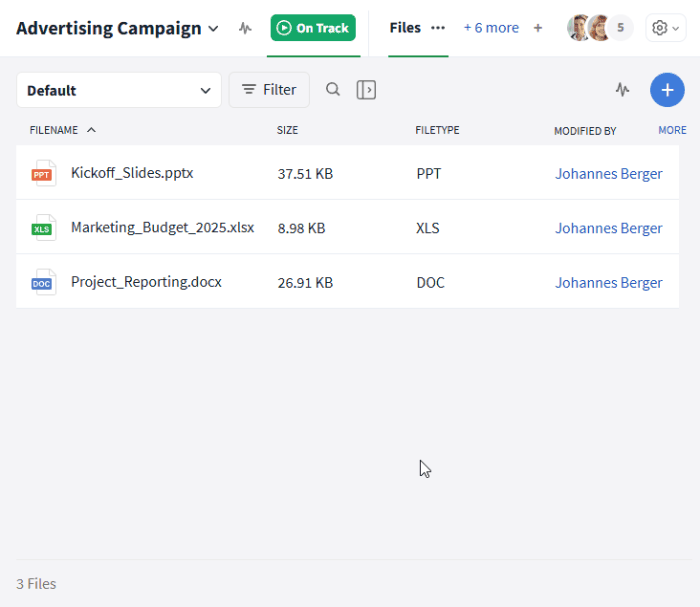This screenshot has height=607, width=700.
Task: Open the search magnifier icon
Action: (333, 89)
